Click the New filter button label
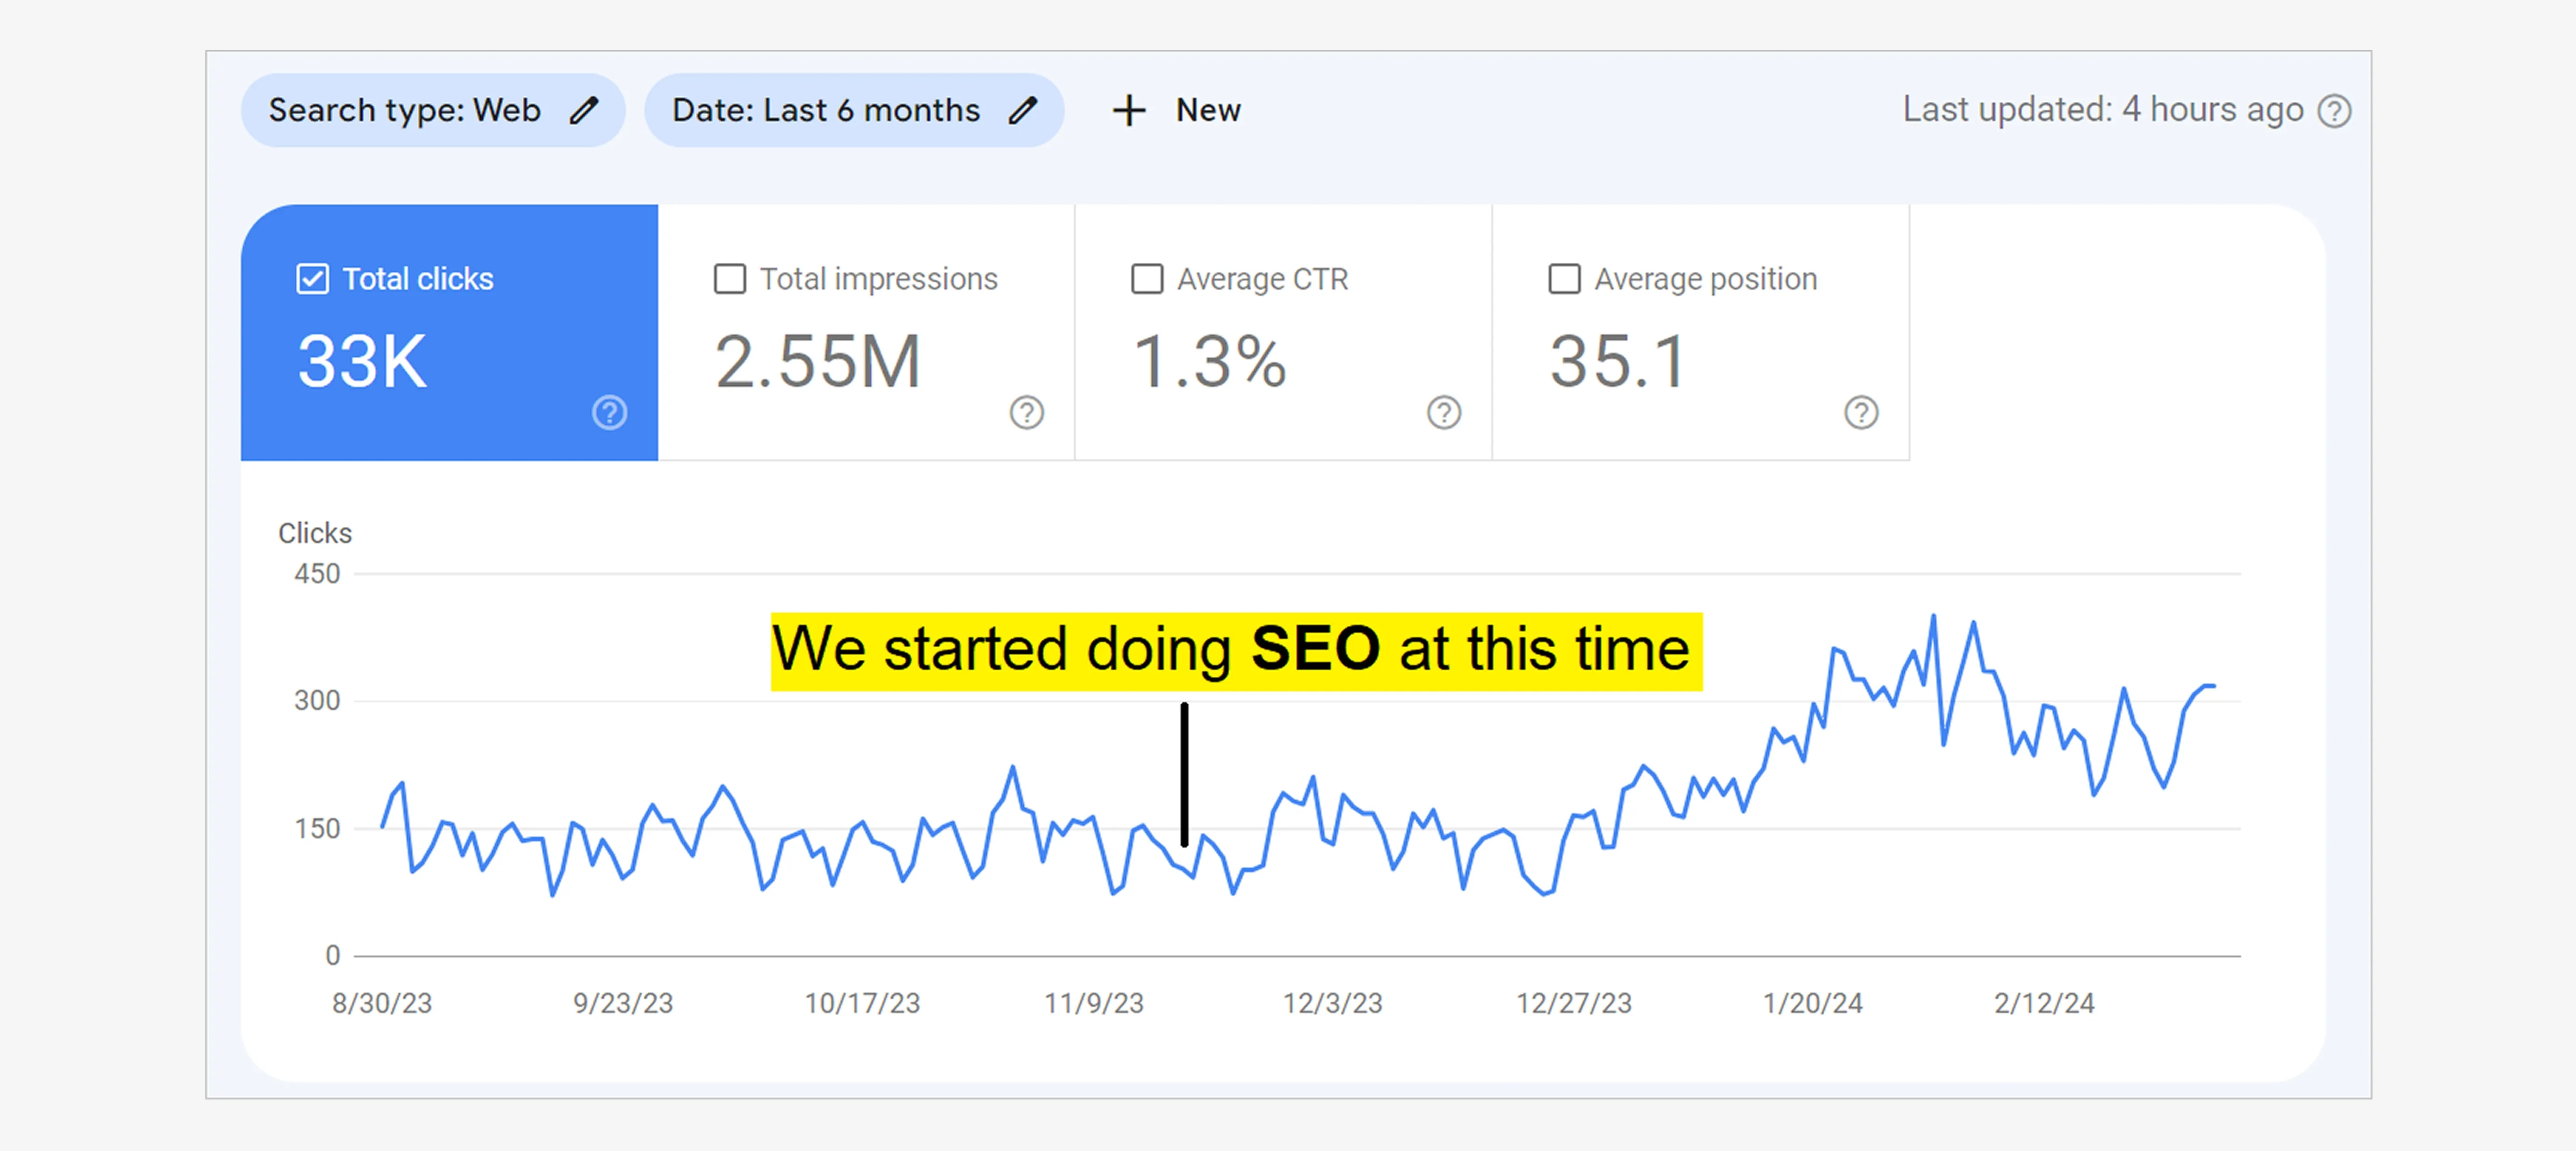 click(1208, 110)
